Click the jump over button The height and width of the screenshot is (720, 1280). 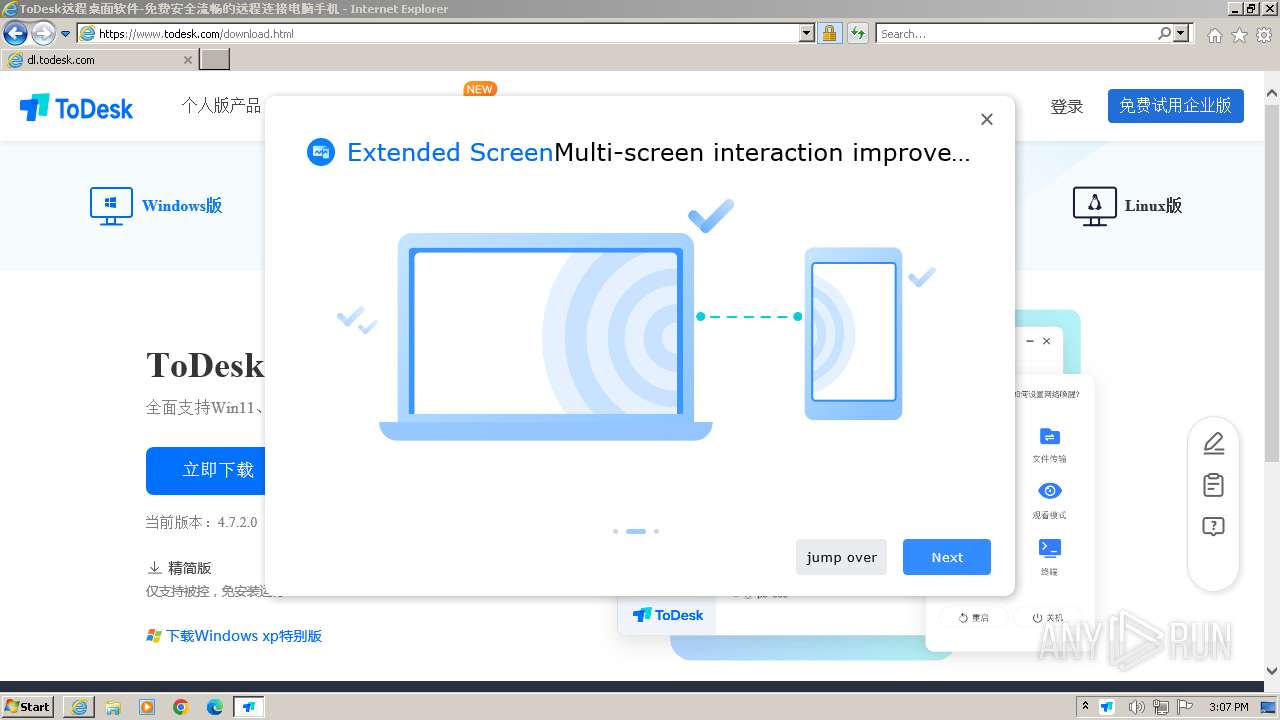click(x=842, y=557)
